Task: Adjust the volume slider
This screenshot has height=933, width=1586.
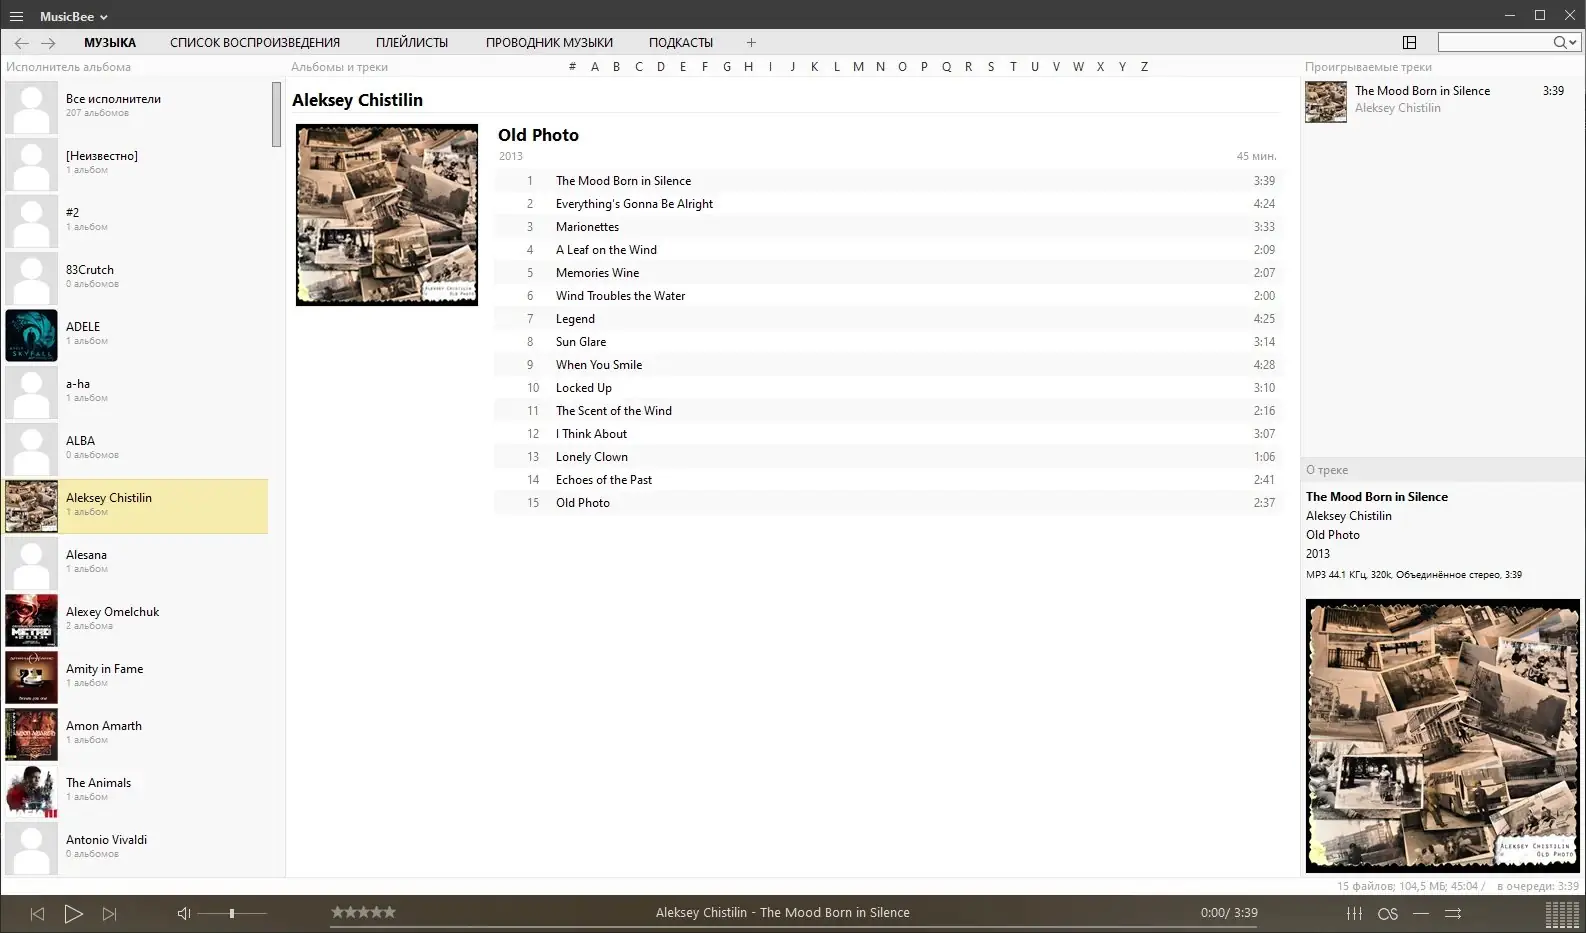Action: click(232, 913)
